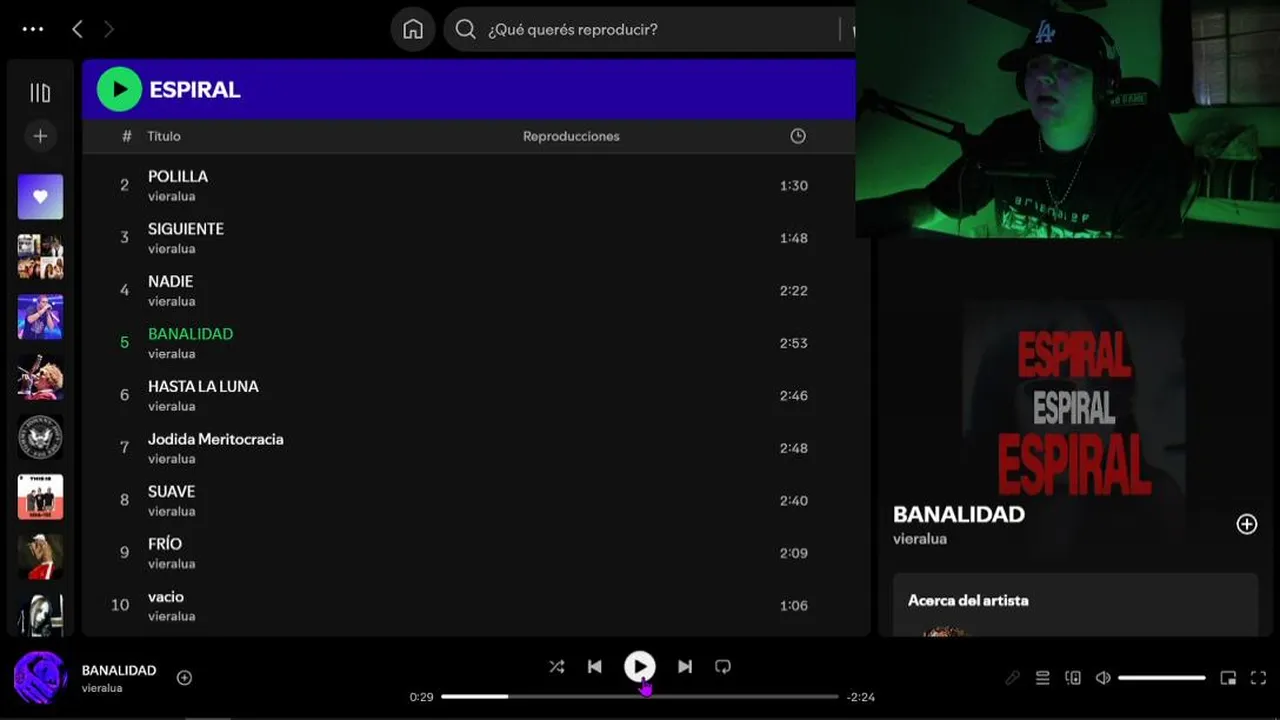Toggle repeat mode
This screenshot has height=720, width=1280.
click(x=723, y=666)
